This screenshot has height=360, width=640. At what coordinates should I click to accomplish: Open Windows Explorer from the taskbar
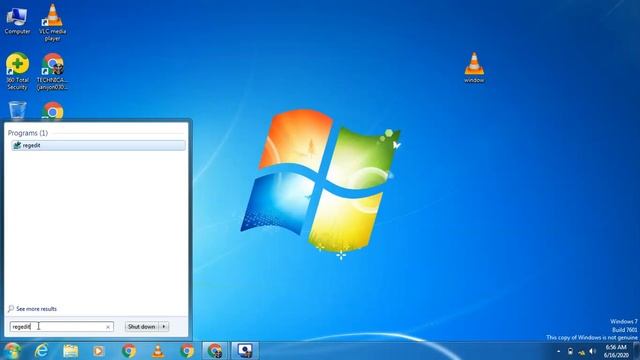pyautogui.click(x=71, y=351)
